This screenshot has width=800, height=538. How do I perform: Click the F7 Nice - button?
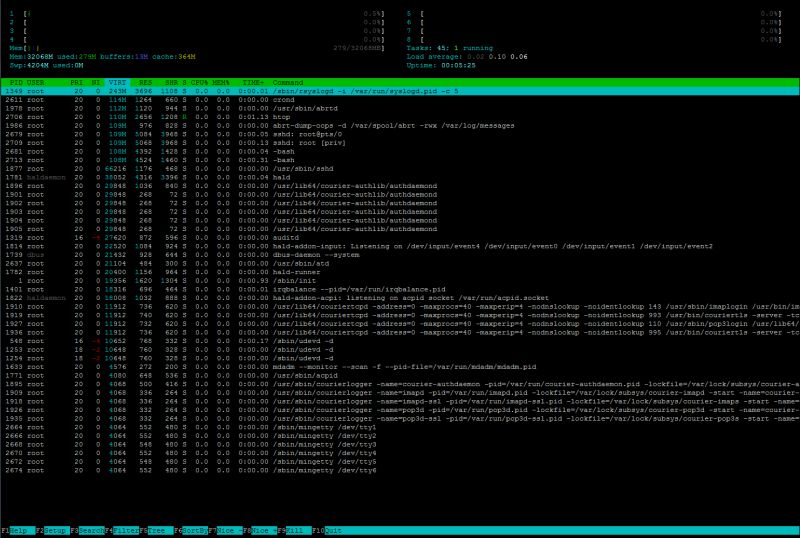click(x=226, y=530)
